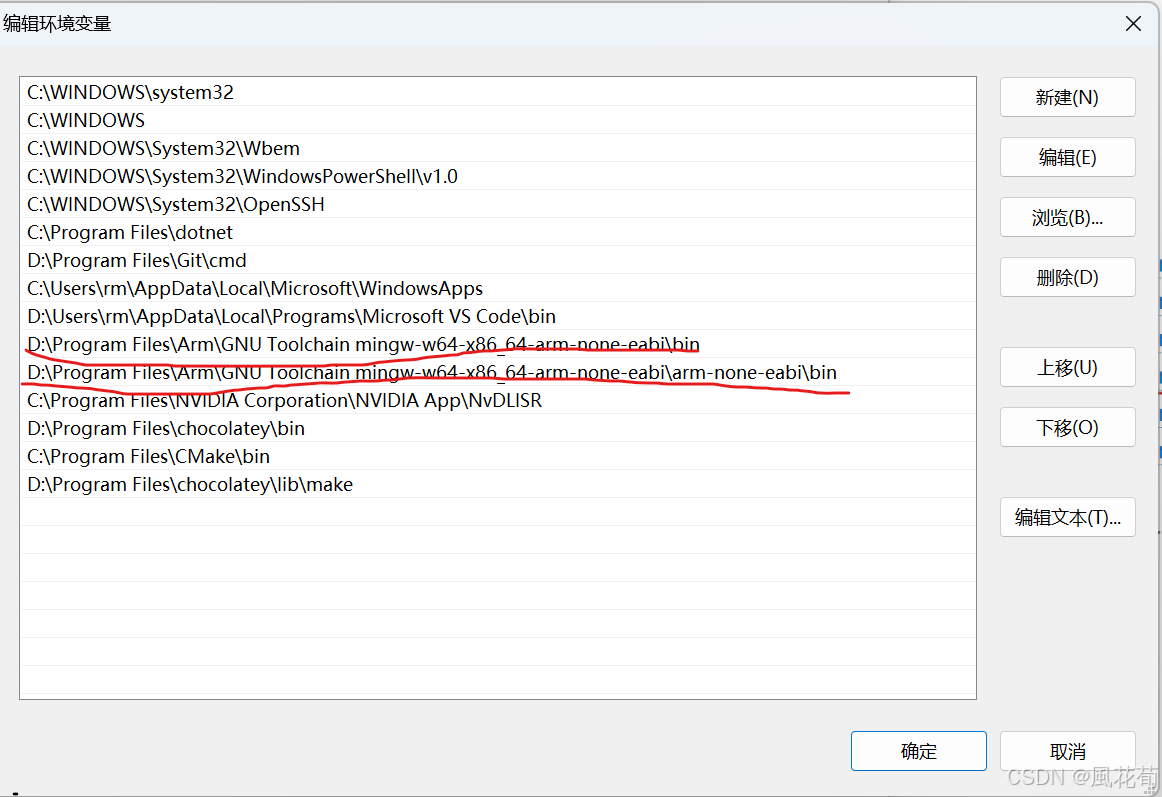Cancel the dialog with 取消
Viewport: 1162px width, 797px height.
1067,751
